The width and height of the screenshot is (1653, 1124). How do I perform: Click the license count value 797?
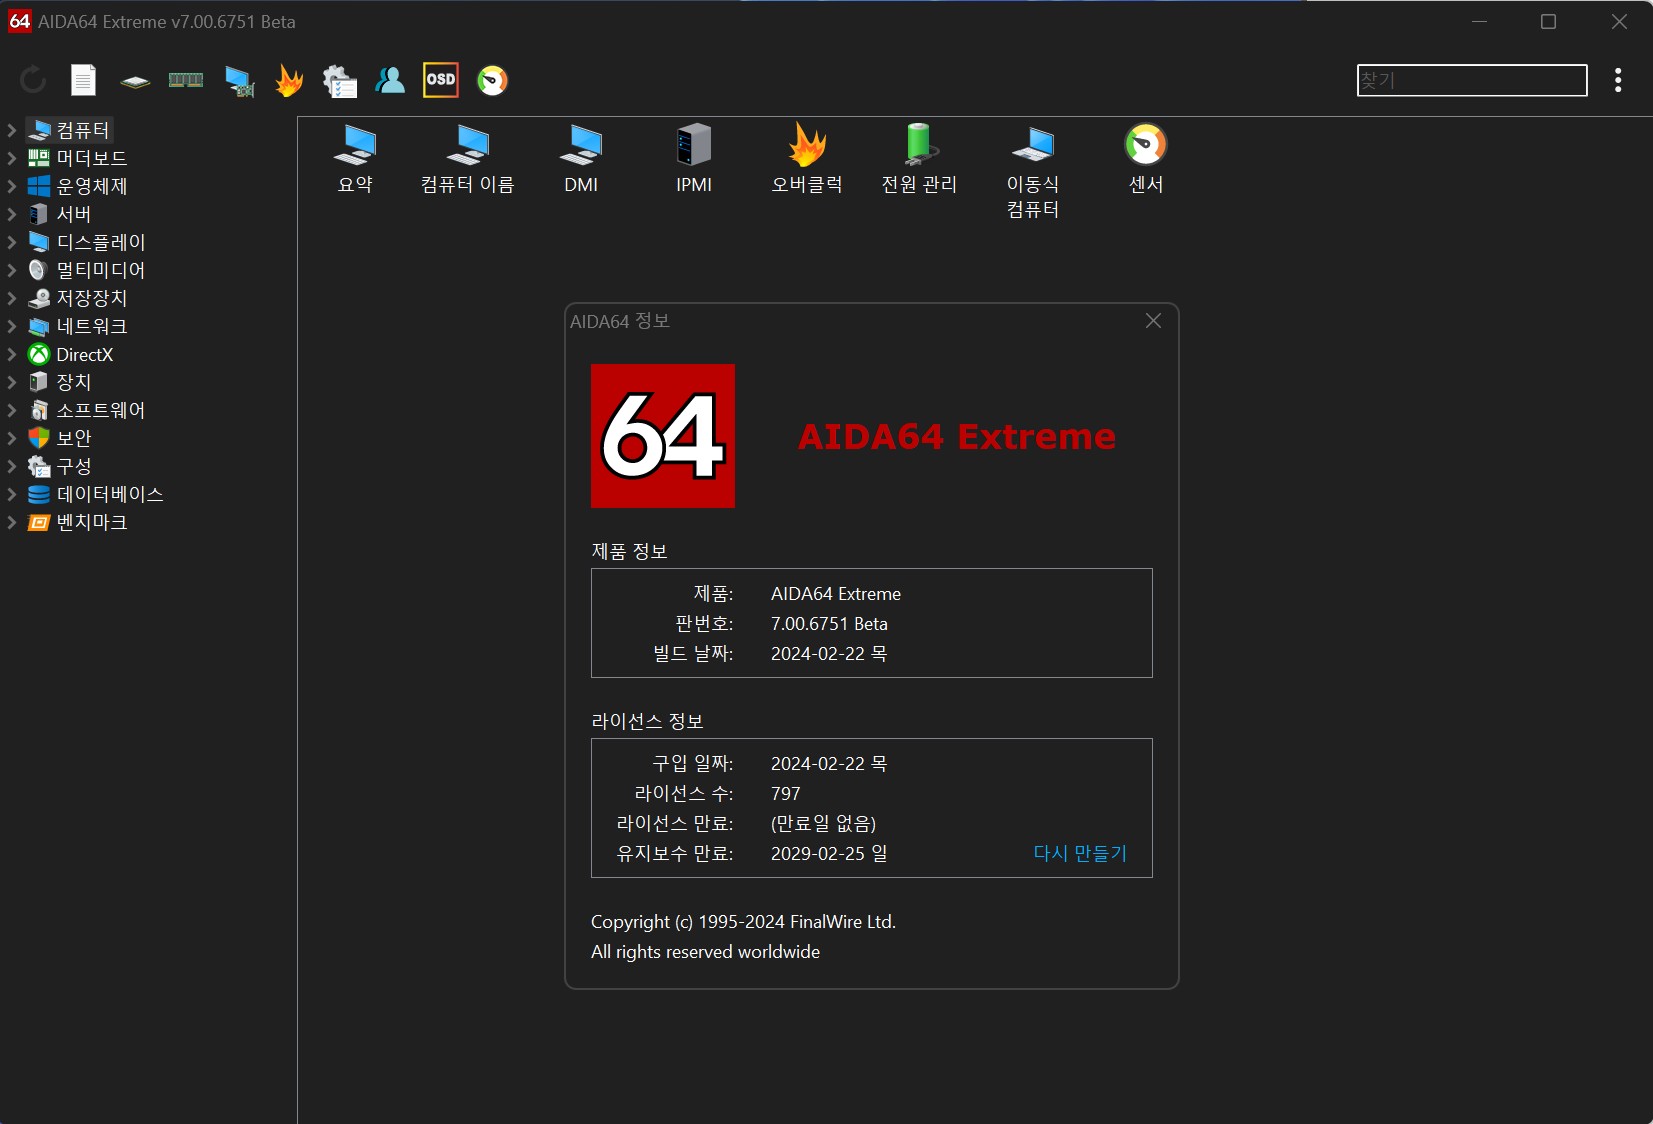(x=786, y=794)
